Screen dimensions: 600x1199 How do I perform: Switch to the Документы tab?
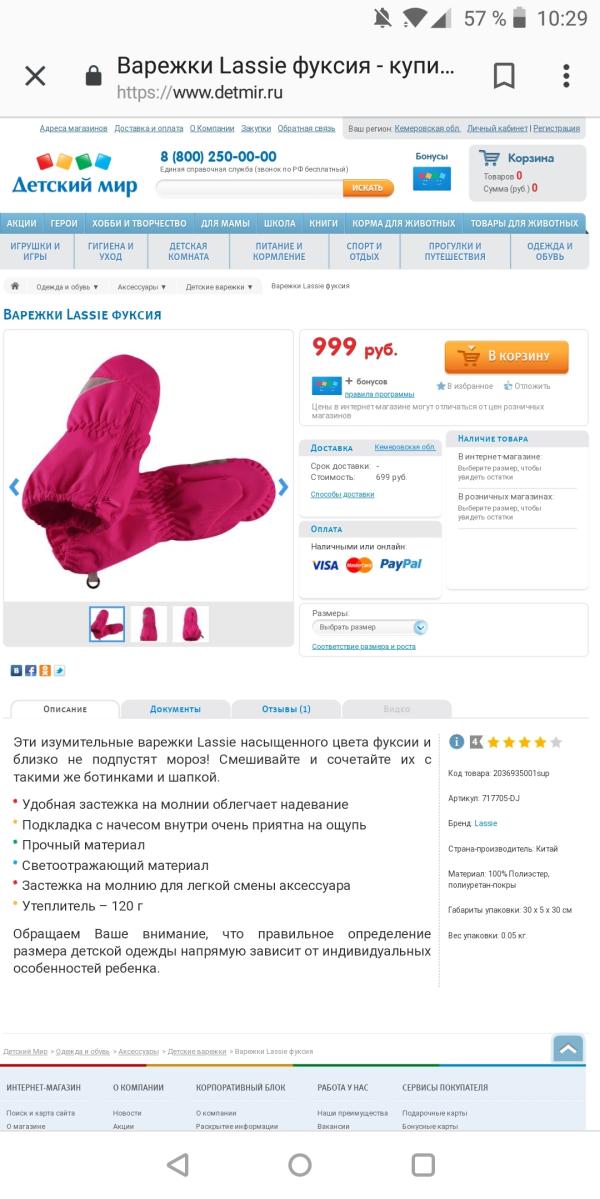click(x=175, y=709)
